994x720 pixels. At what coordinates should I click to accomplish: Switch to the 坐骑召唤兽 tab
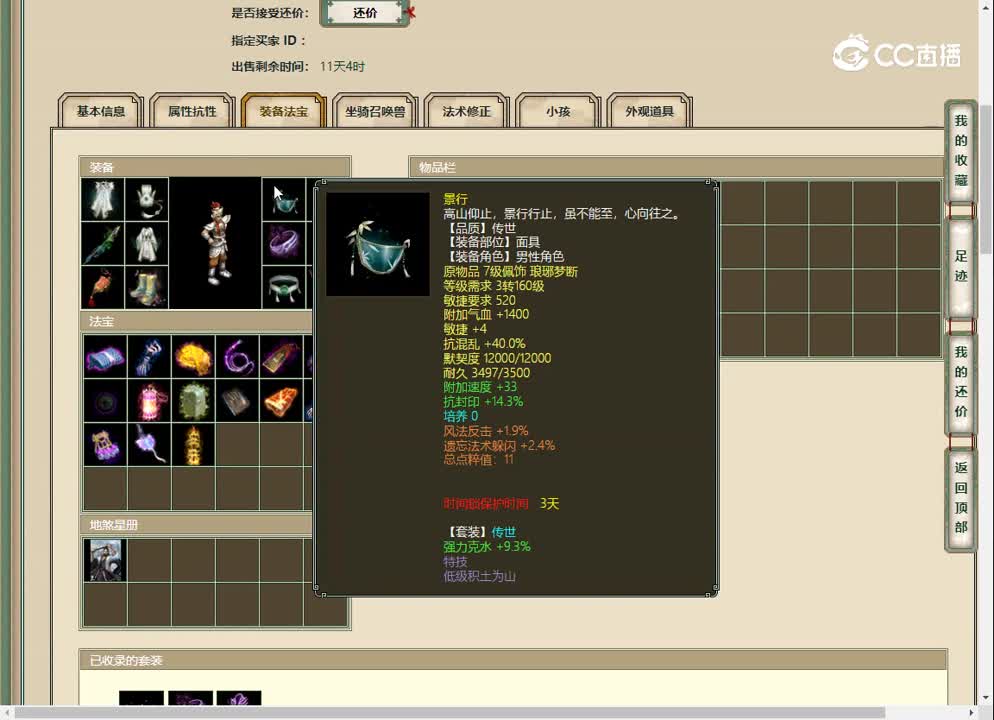point(375,112)
